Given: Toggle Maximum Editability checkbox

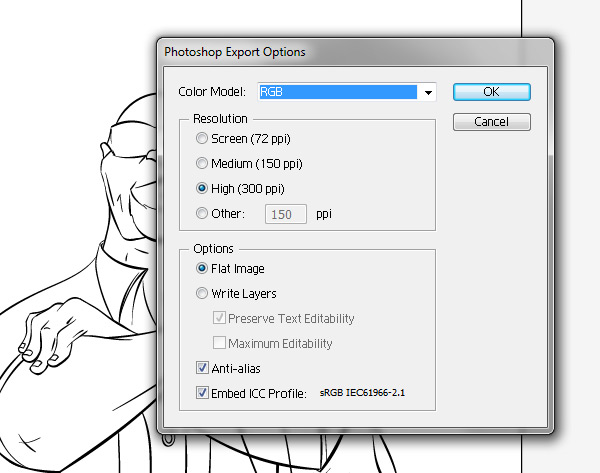Looking at the screenshot, I should 220,343.
